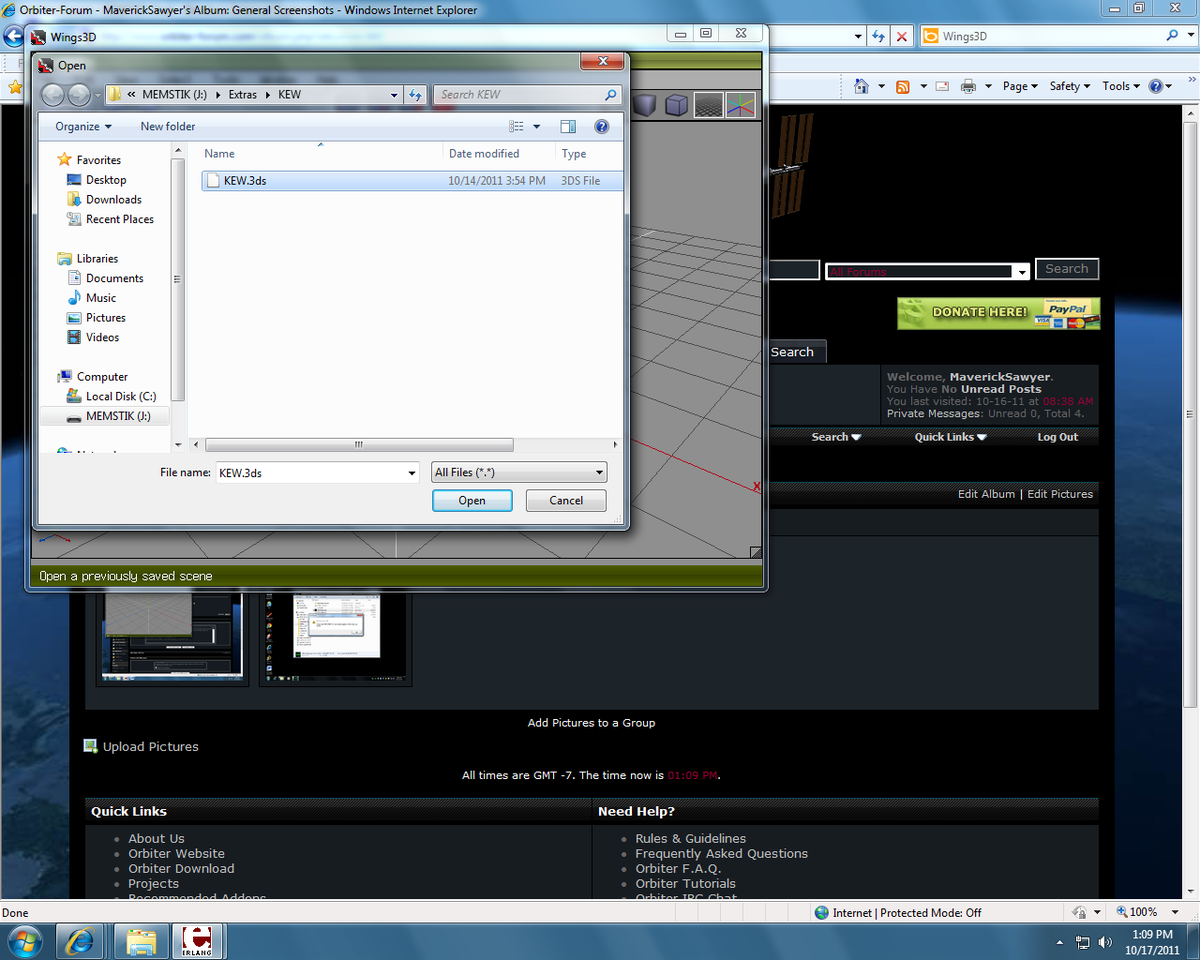Click IE address bar Refresh icon
This screenshot has width=1200, height=960.
coord(879,36)
